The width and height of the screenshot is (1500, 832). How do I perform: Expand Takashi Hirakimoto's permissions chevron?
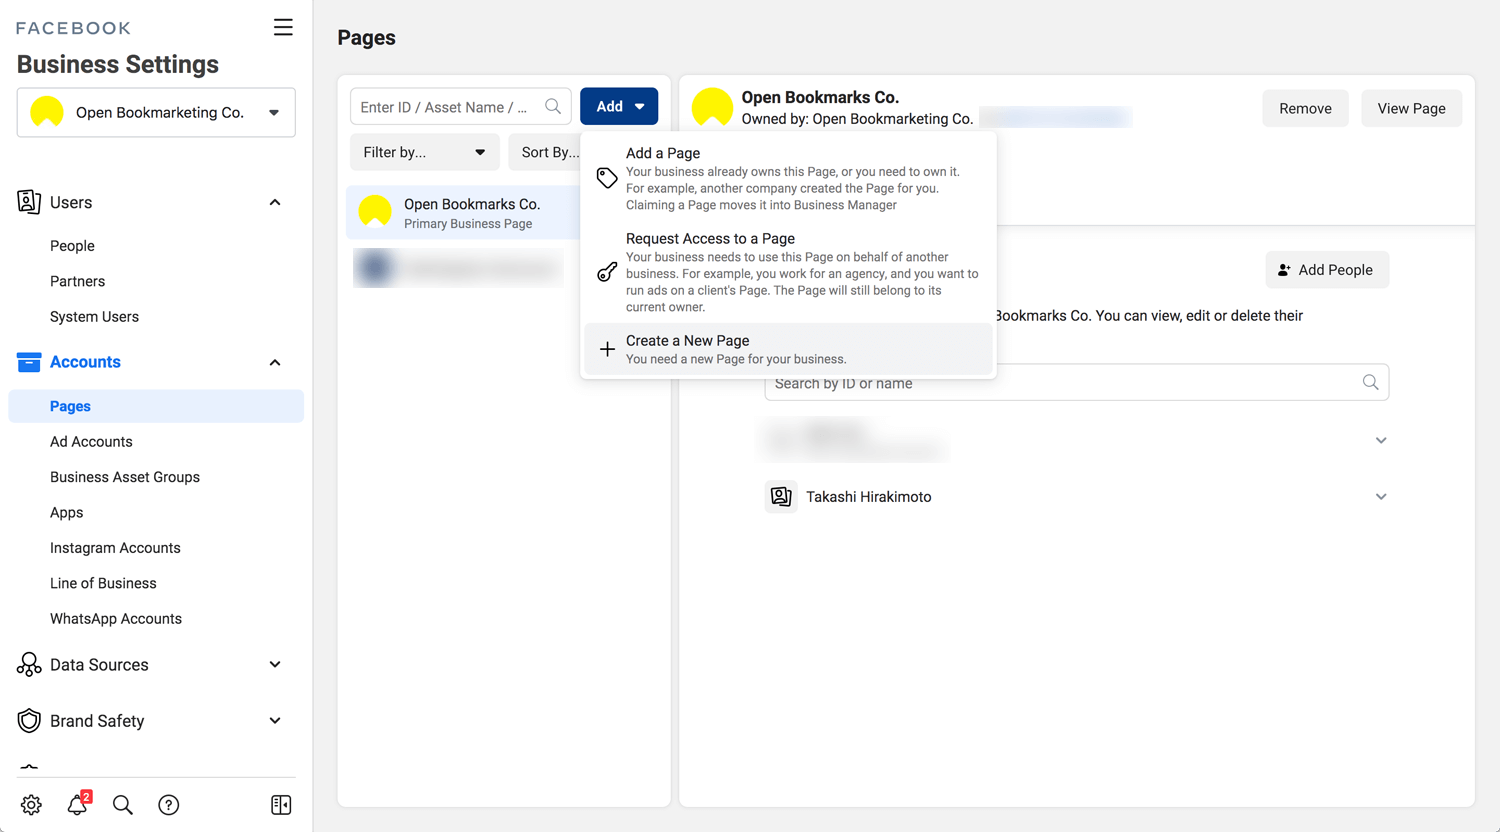click(1381, 496)
